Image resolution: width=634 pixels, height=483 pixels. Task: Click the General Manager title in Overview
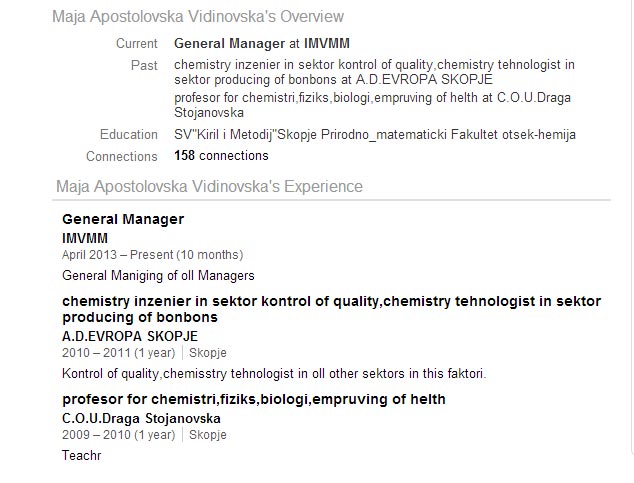point(229,43)
